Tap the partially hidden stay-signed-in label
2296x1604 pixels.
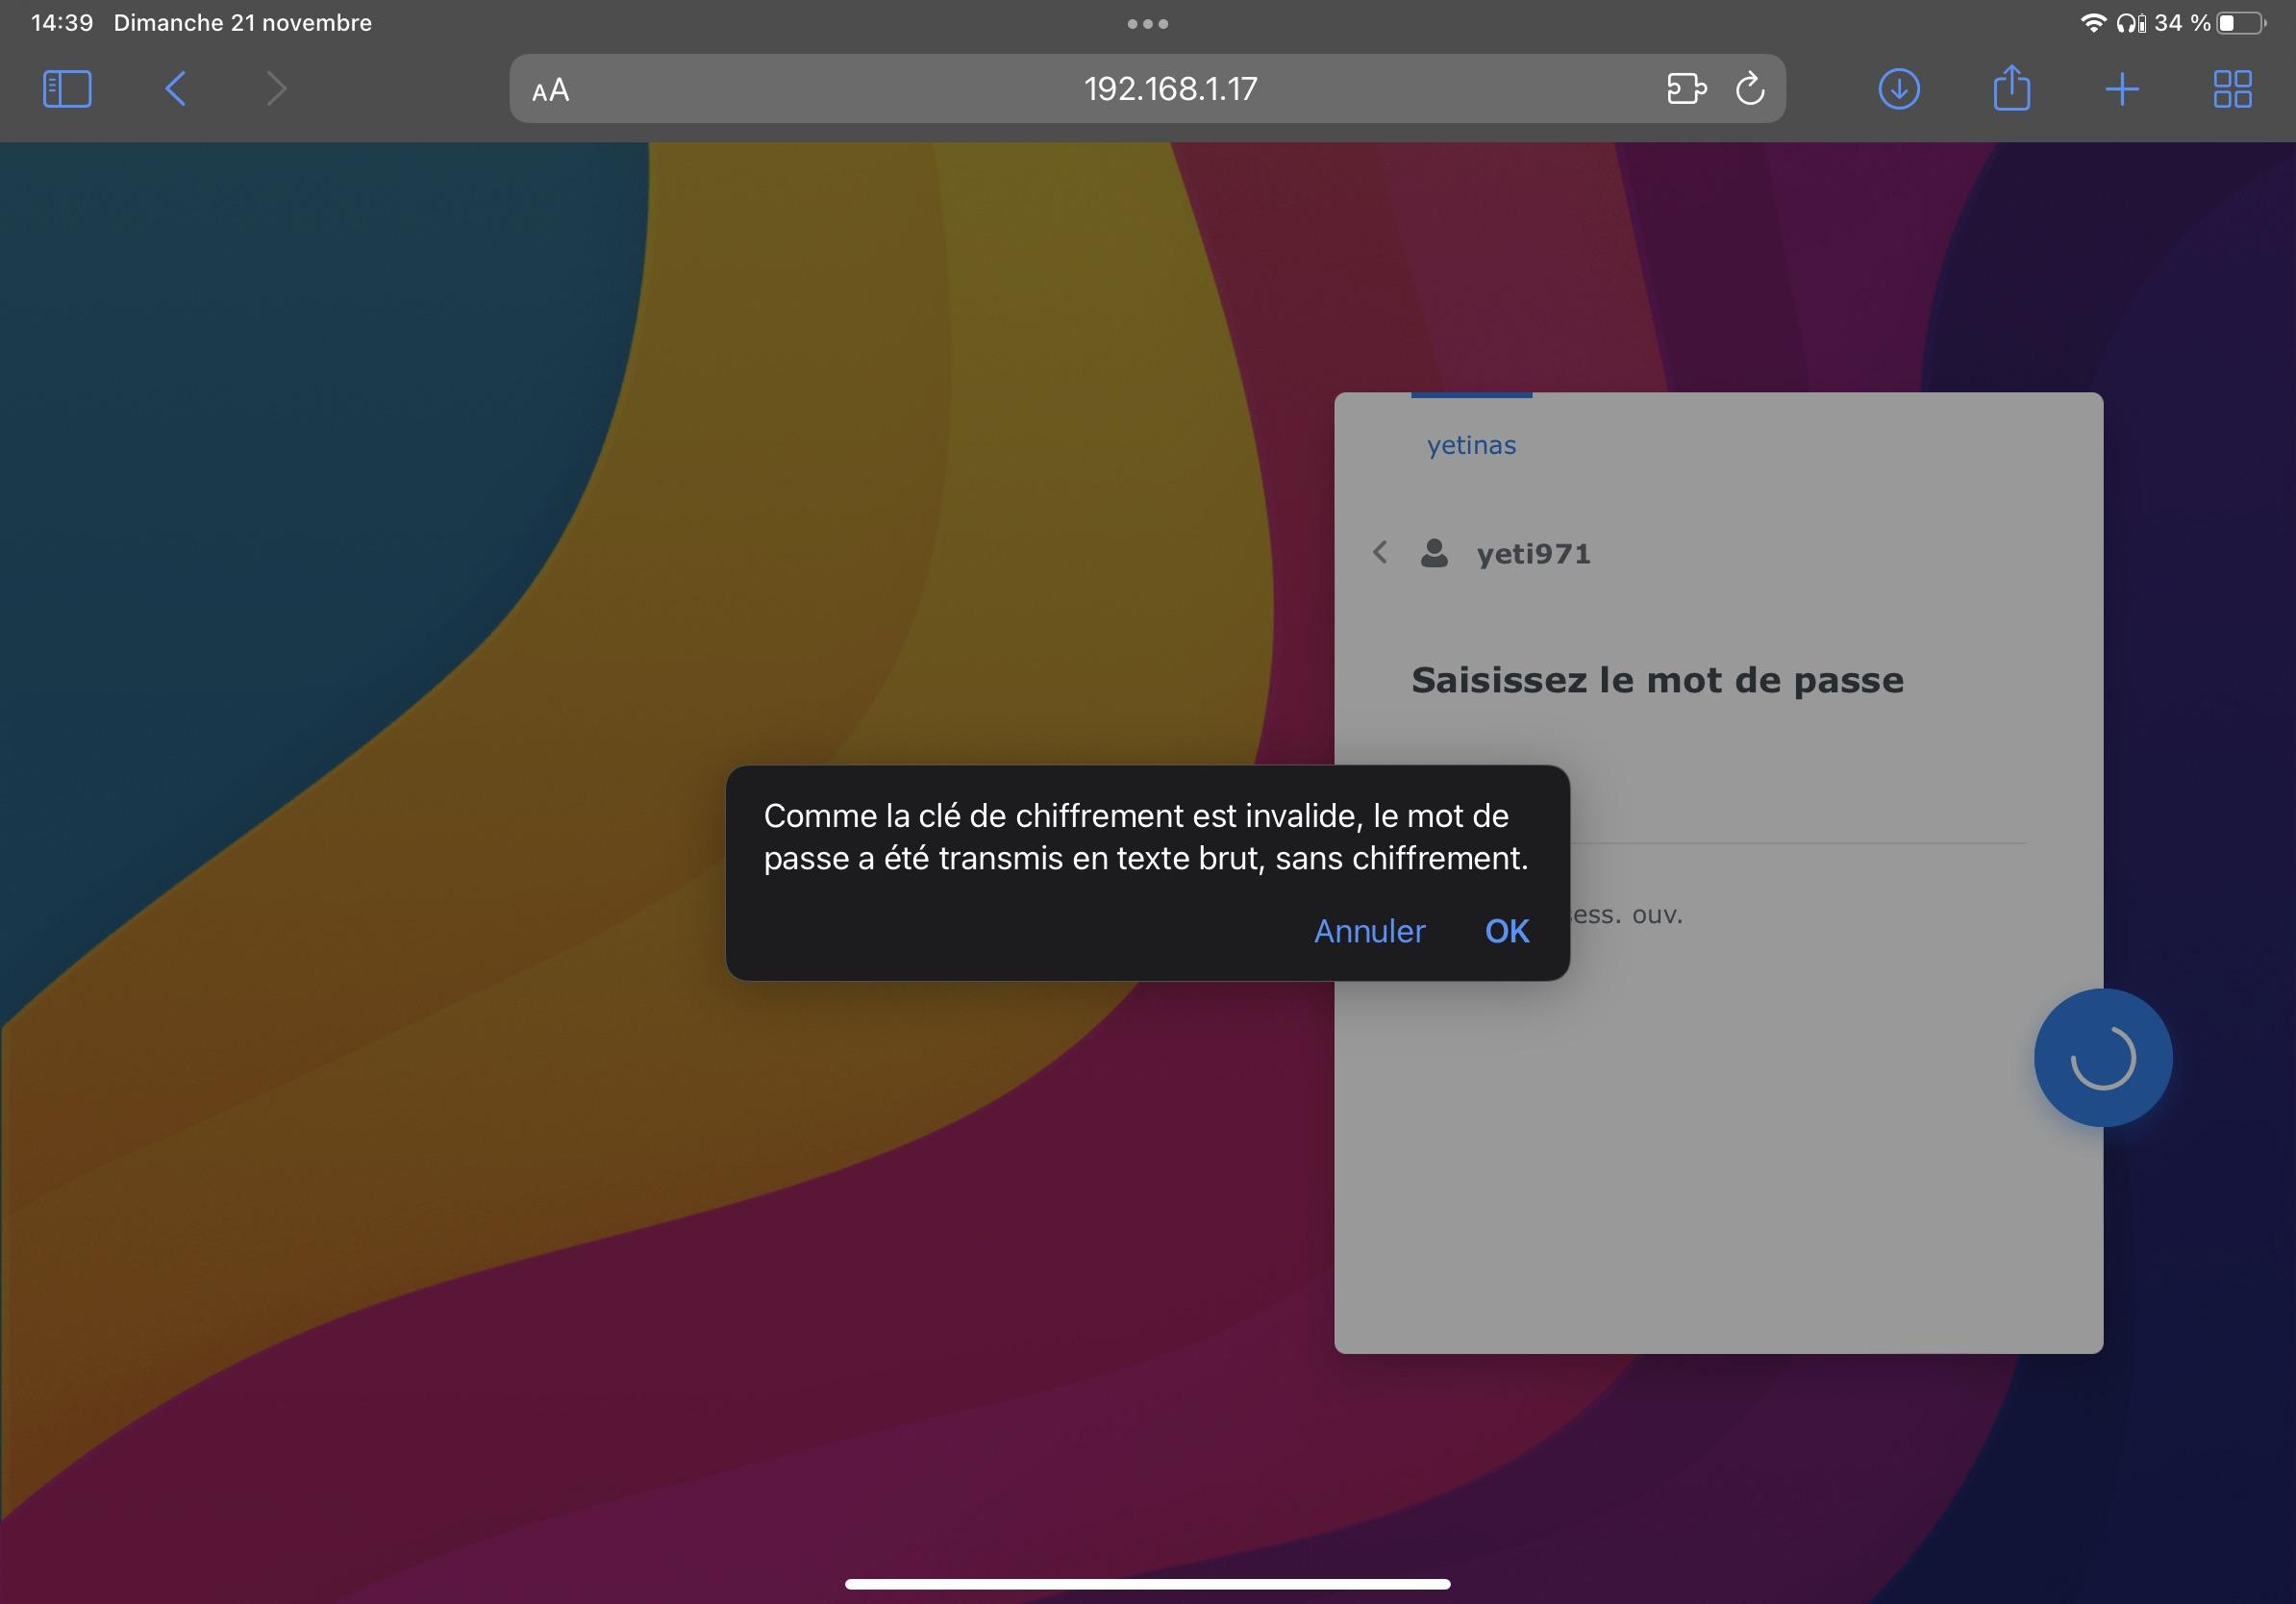coord(1628,915)
